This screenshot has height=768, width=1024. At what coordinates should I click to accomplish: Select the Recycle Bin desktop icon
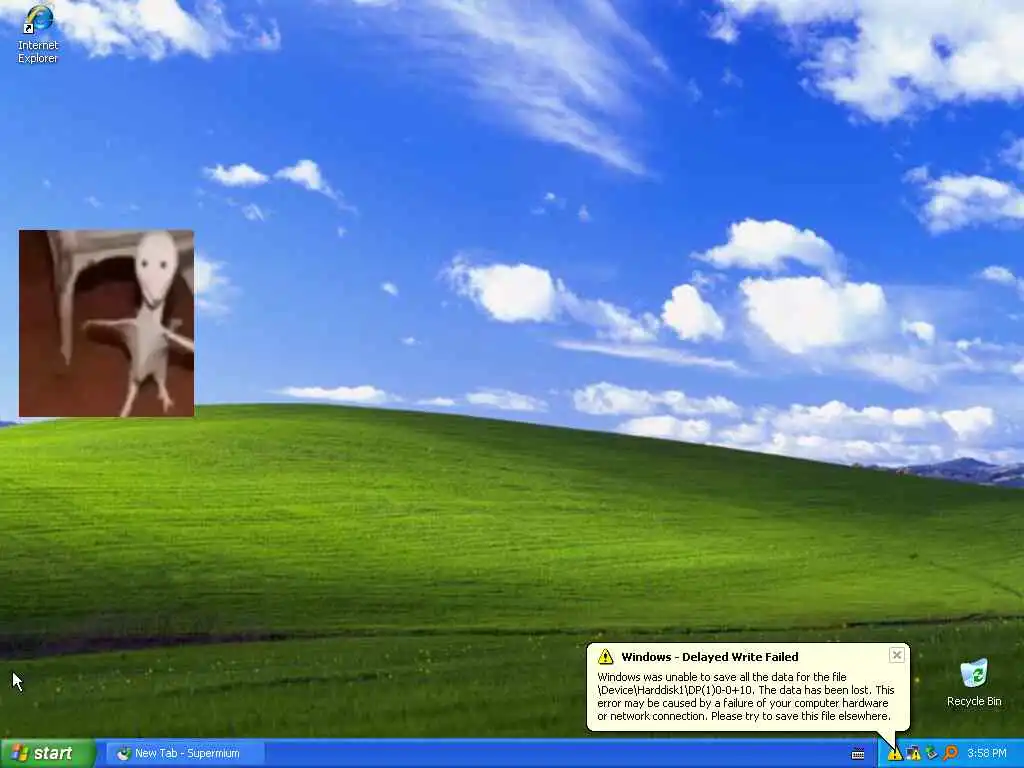[974, 683]
